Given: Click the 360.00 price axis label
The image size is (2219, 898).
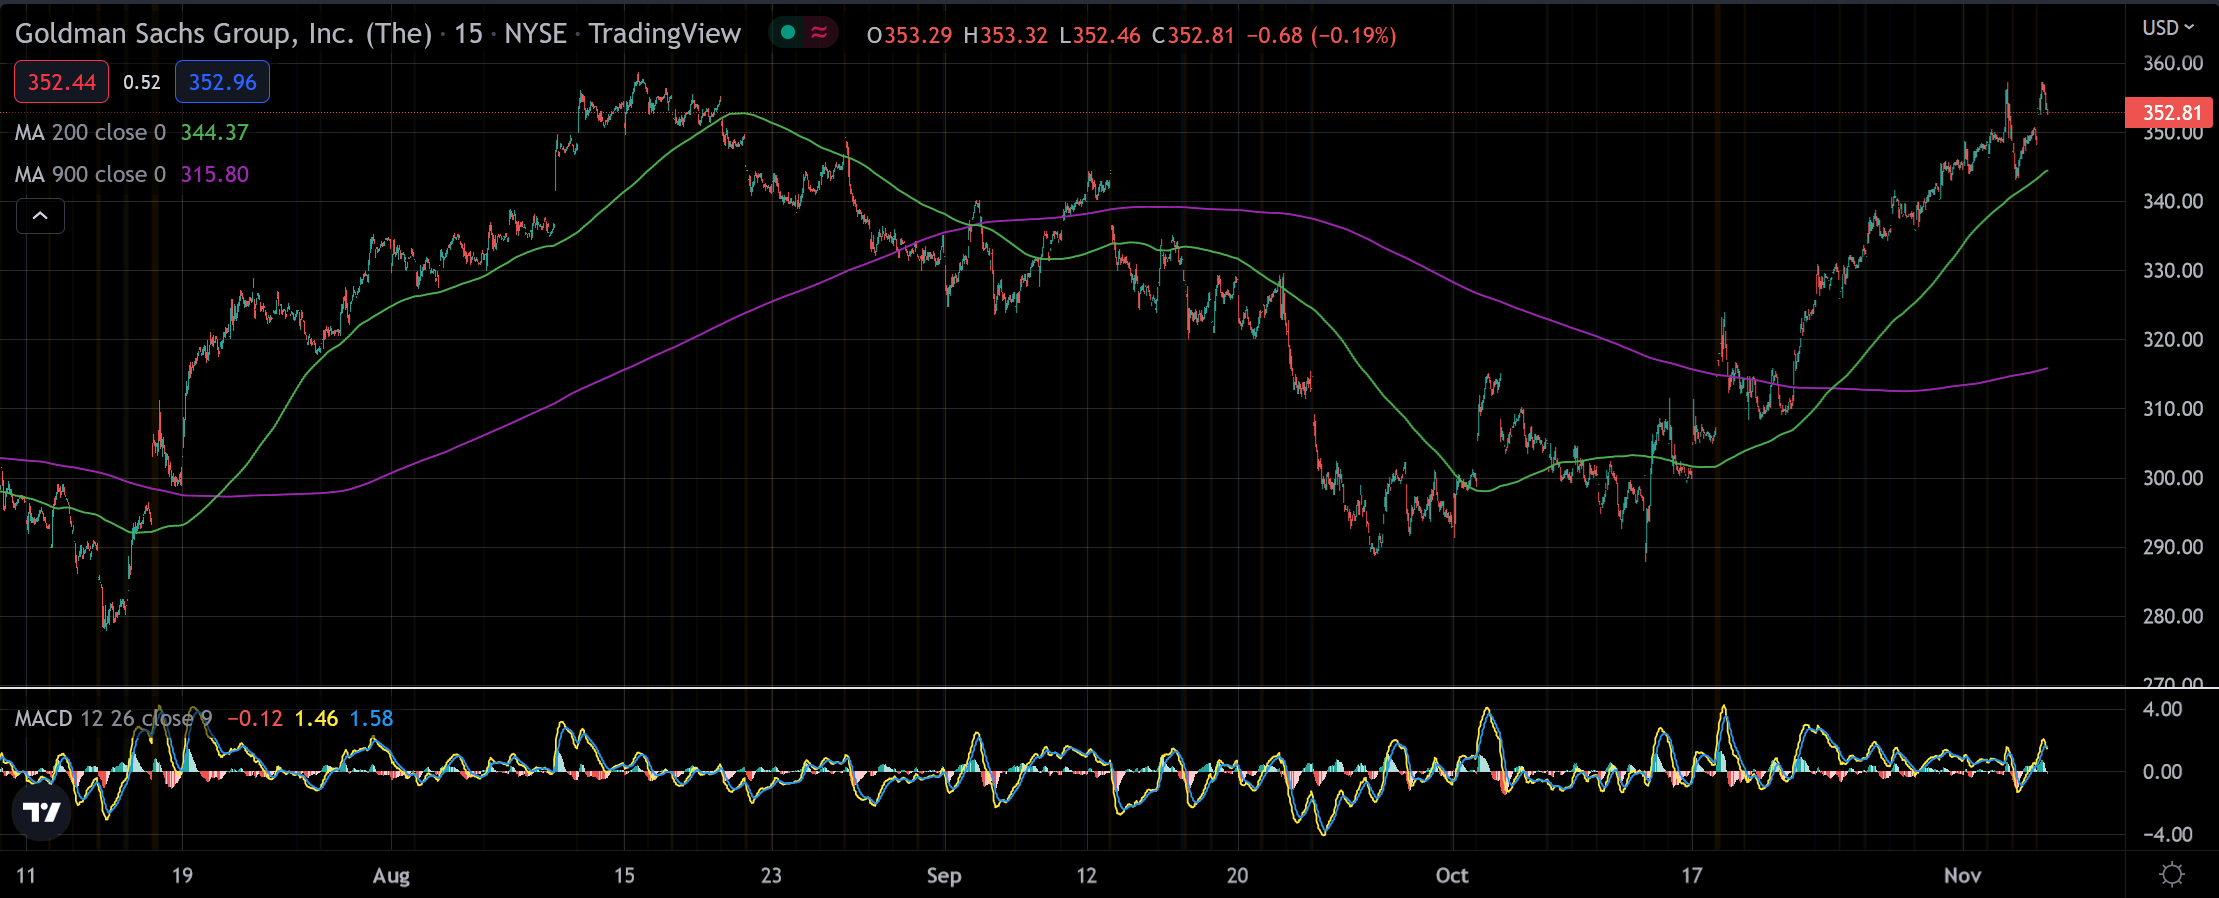Looking at the screenshot, I should click(2172, 63).
